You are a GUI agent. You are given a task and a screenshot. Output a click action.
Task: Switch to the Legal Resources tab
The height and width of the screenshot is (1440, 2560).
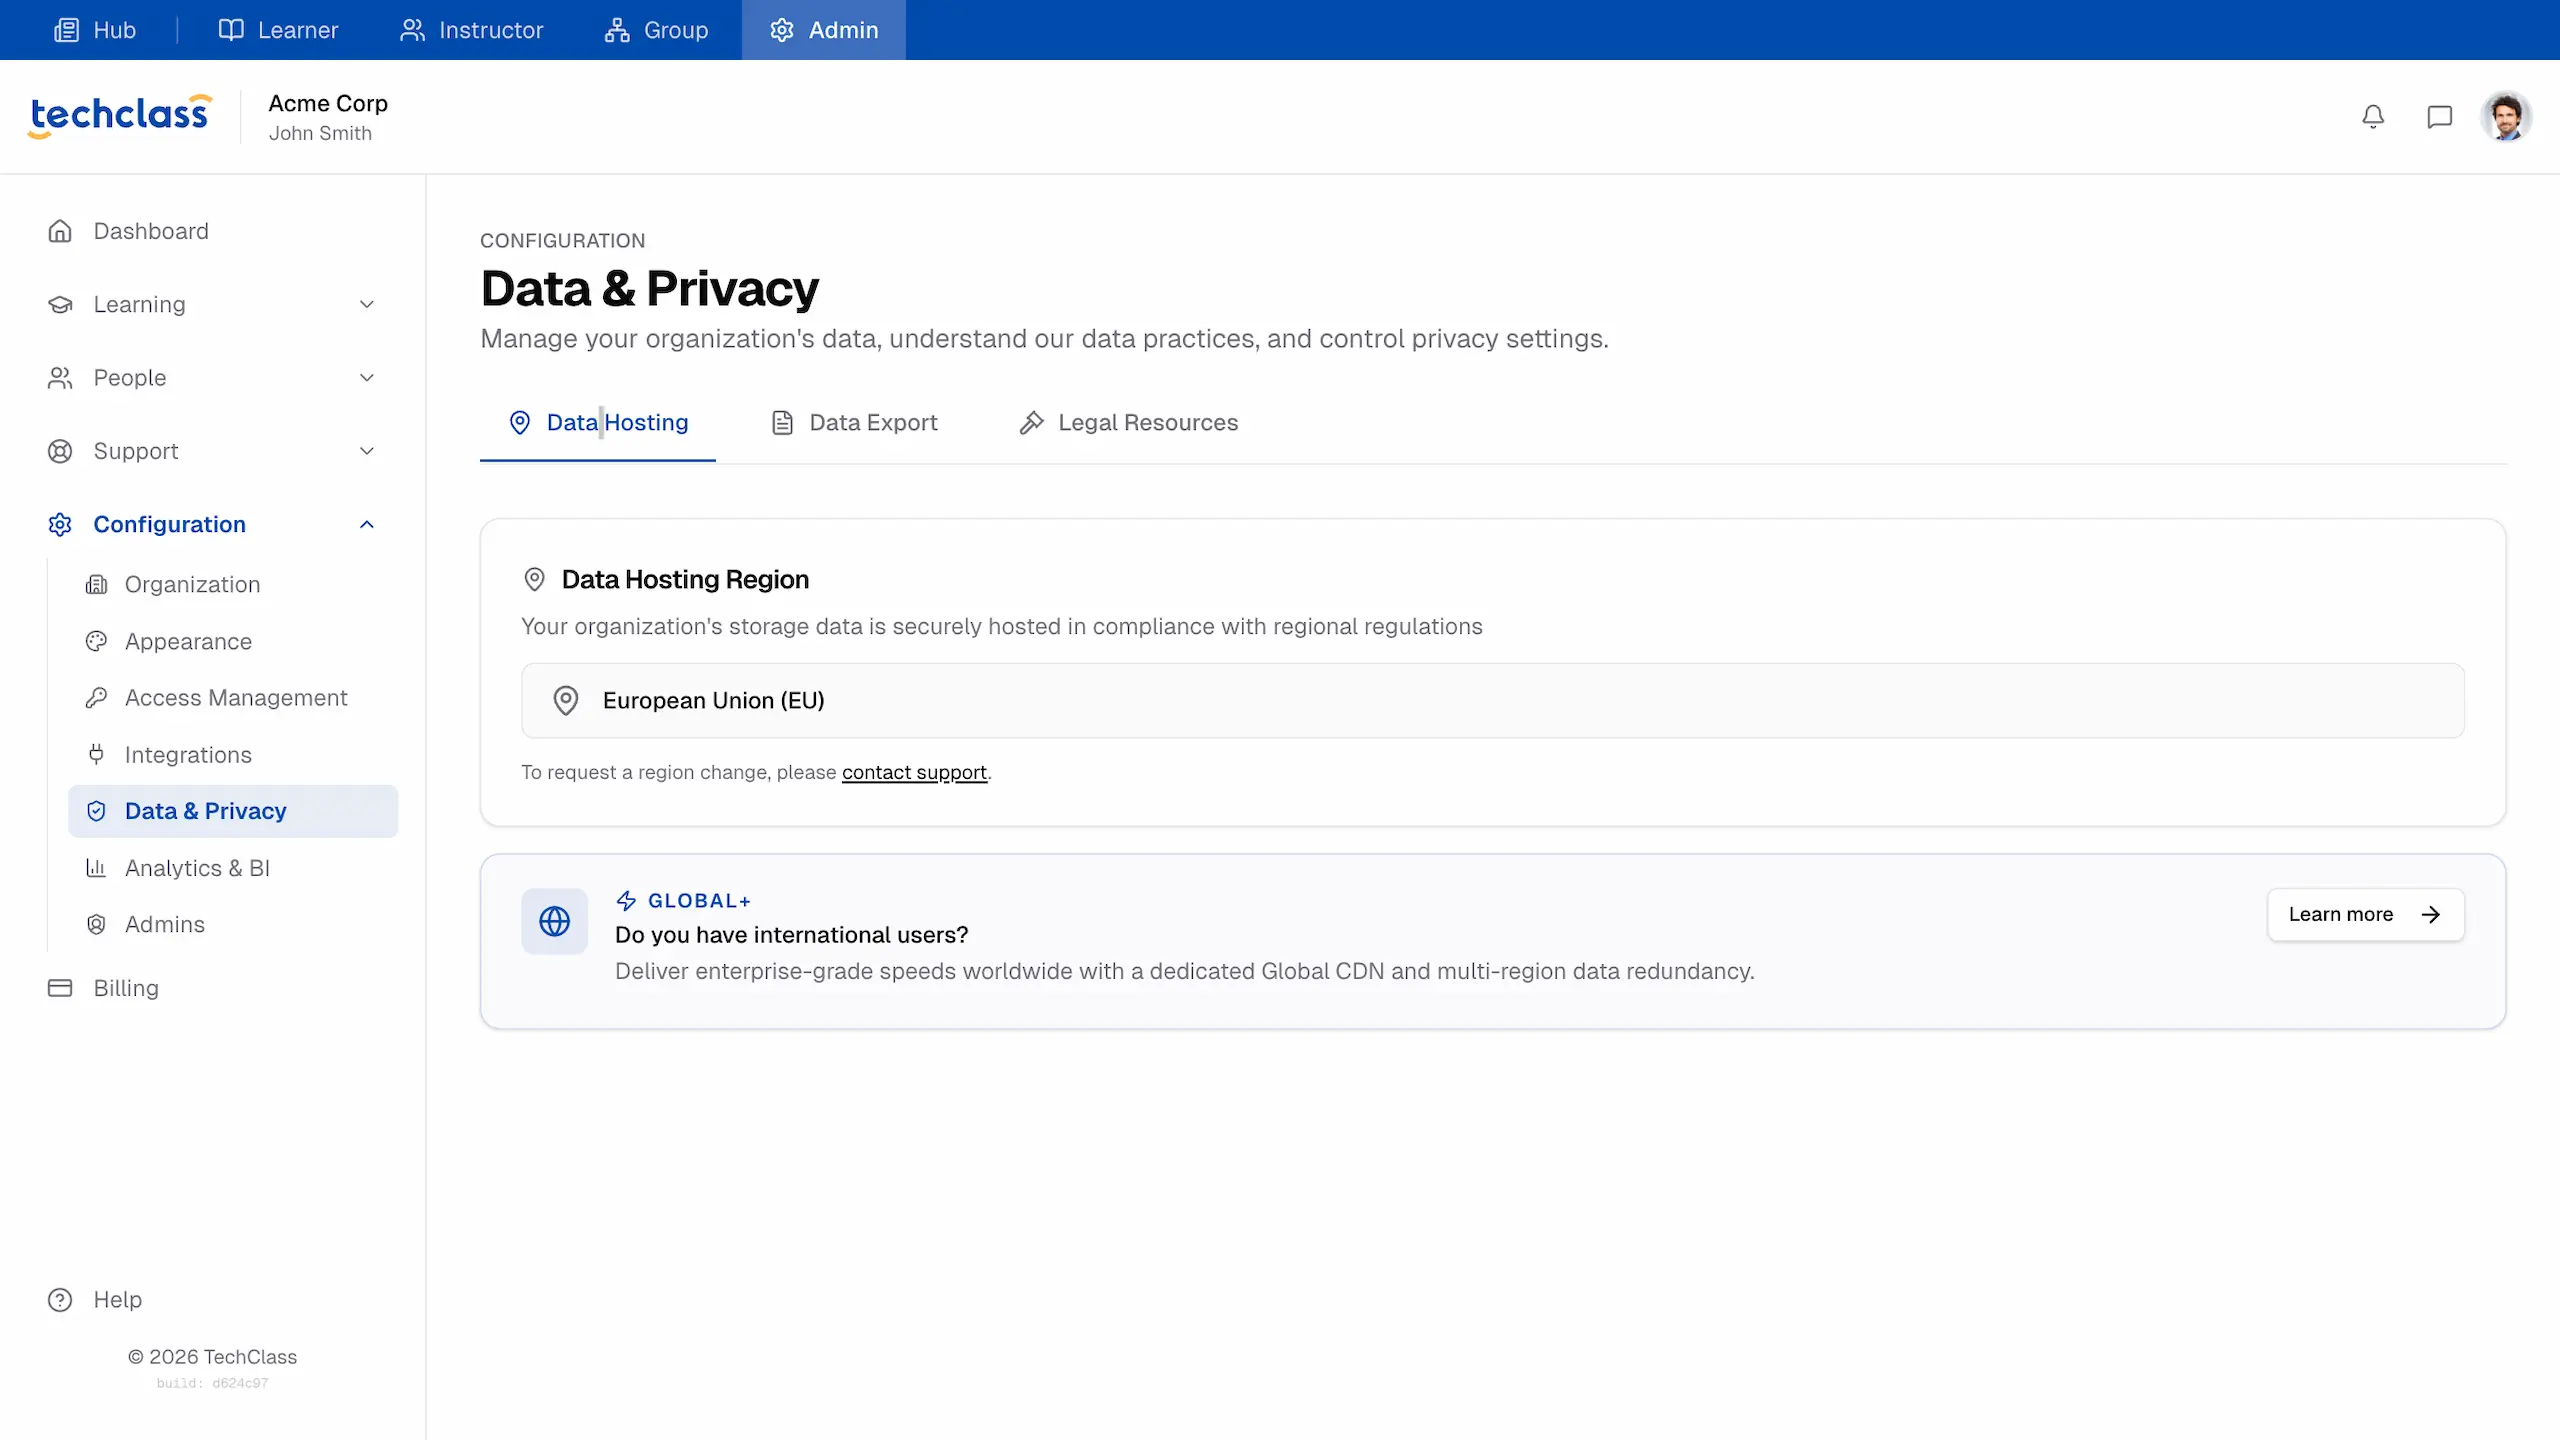click(1129, 423)
